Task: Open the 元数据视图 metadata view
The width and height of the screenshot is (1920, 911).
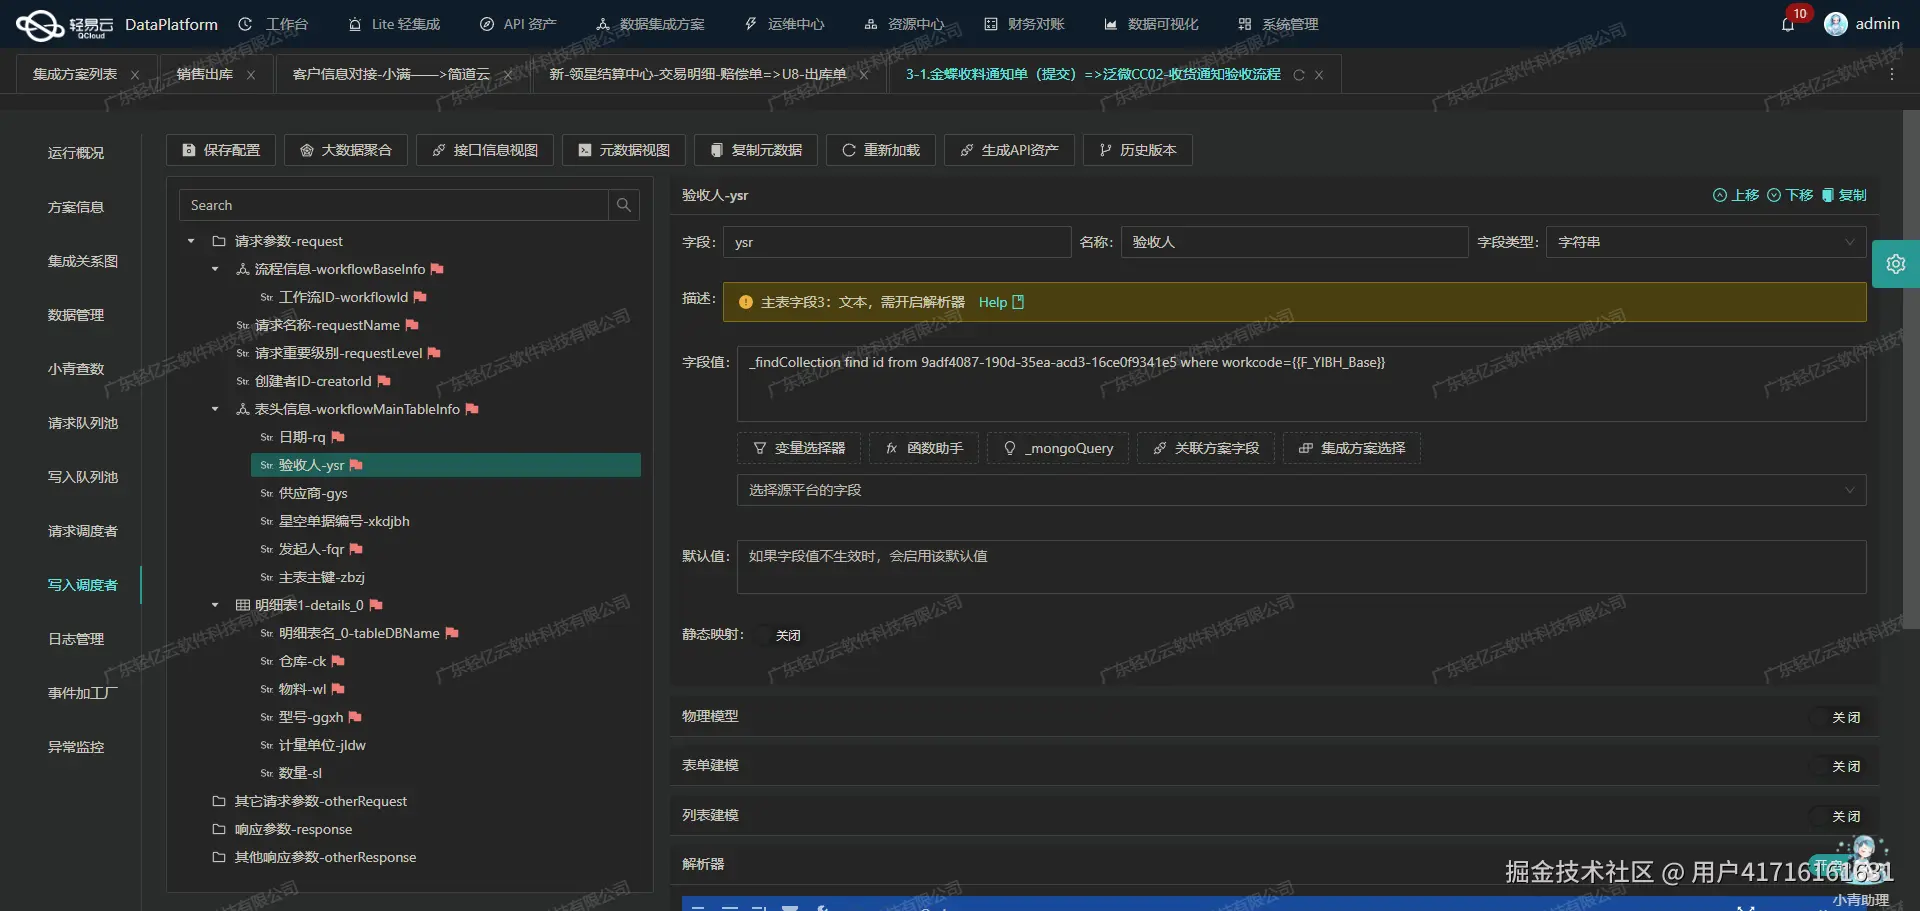Action: tap(622, 150)
